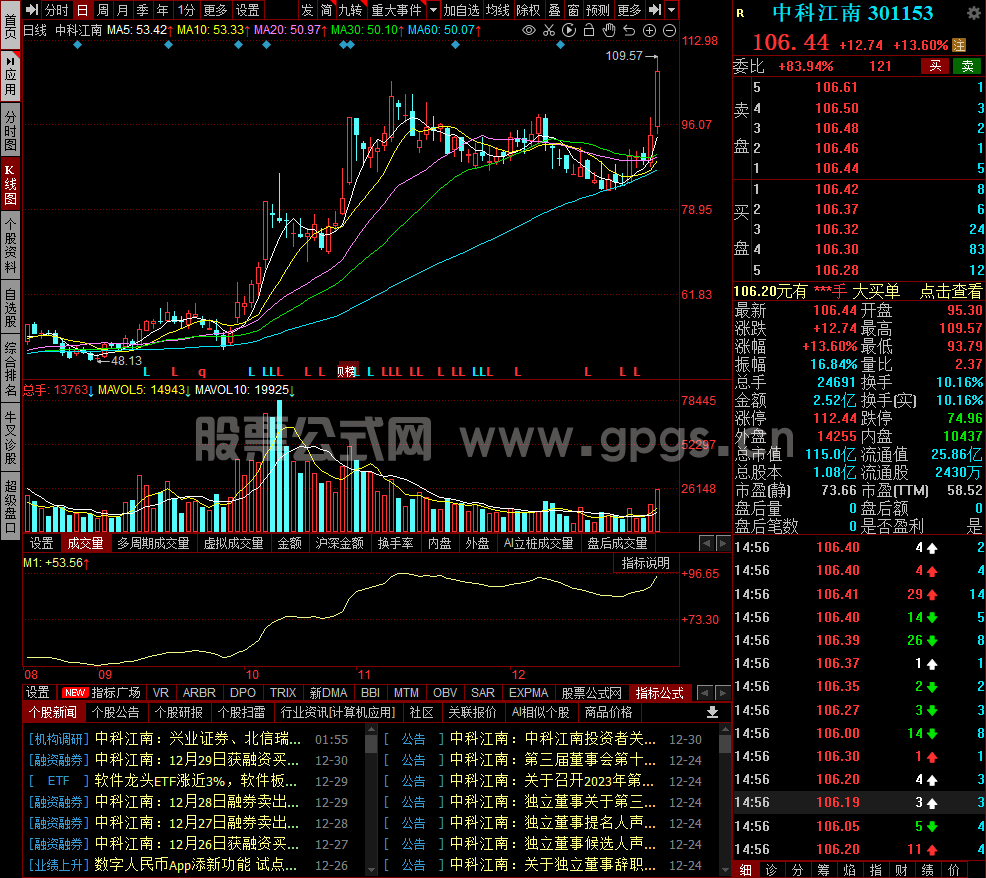The height and width of the screenshot is (878, 986).
Task: Open settings gear next to 中科江南 301153
Action: [973, 13]
